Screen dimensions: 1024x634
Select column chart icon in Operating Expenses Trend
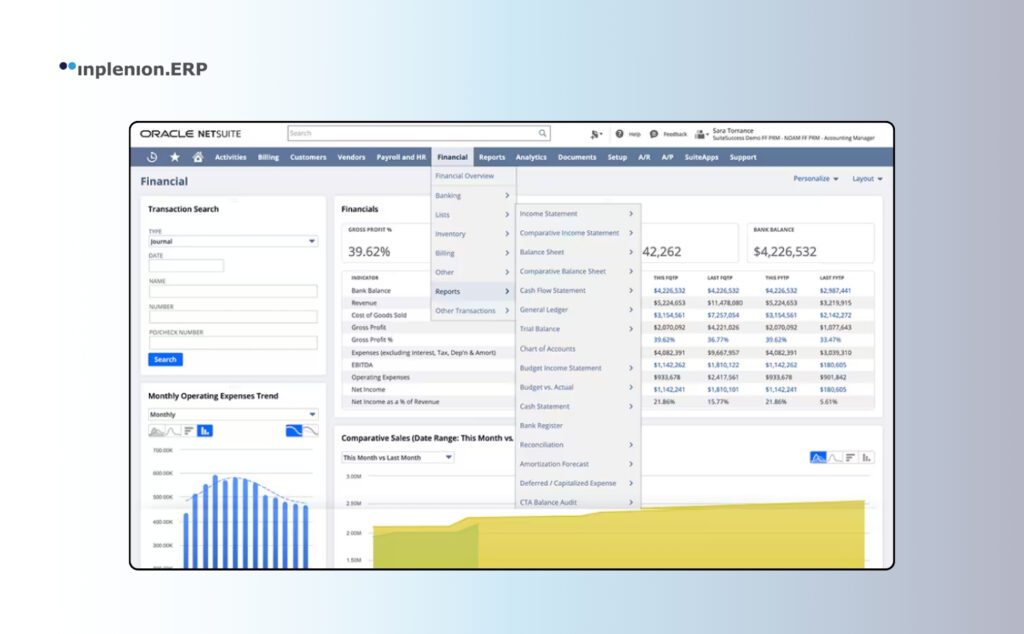(205, 431)
